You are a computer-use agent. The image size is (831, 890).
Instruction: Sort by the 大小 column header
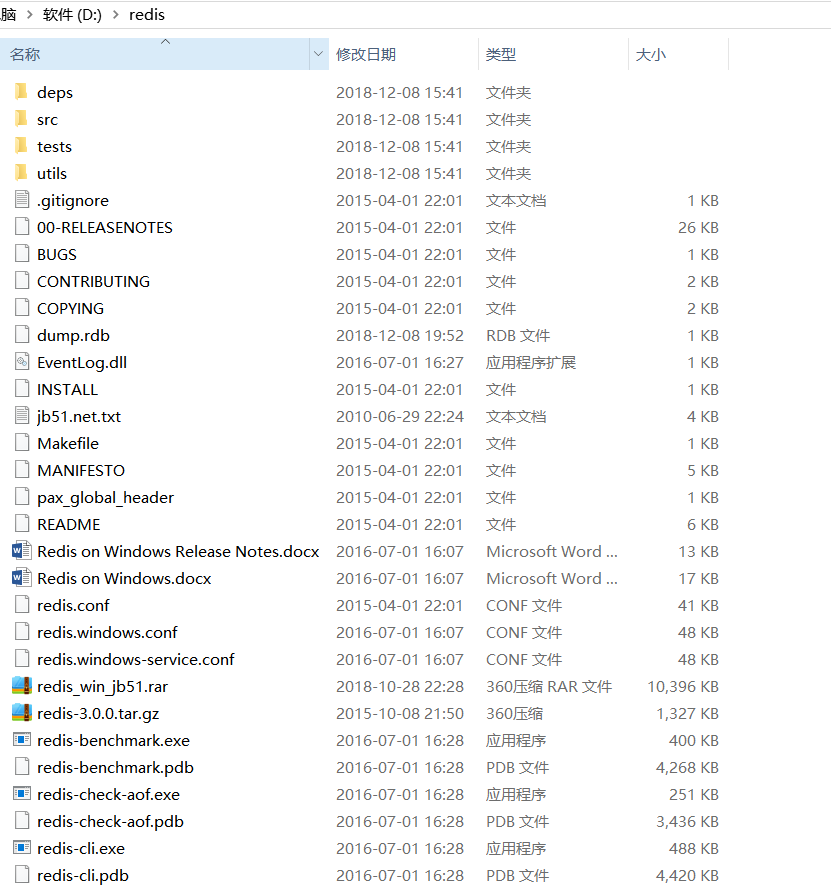[x=678, y=54]
